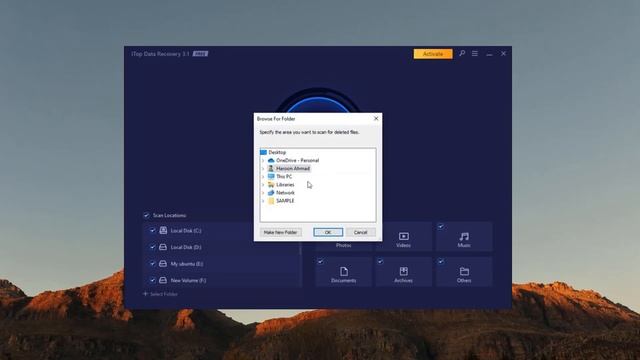Select Desktop in the folder tree
The image size is (640, 360).
tap(277, 152)
